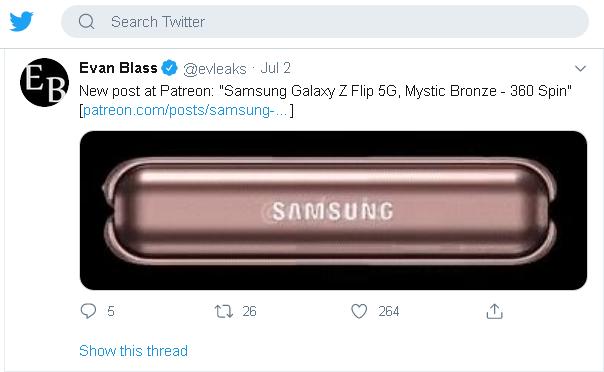Retweet using the retweet arrows icon

tap(224, 311)
